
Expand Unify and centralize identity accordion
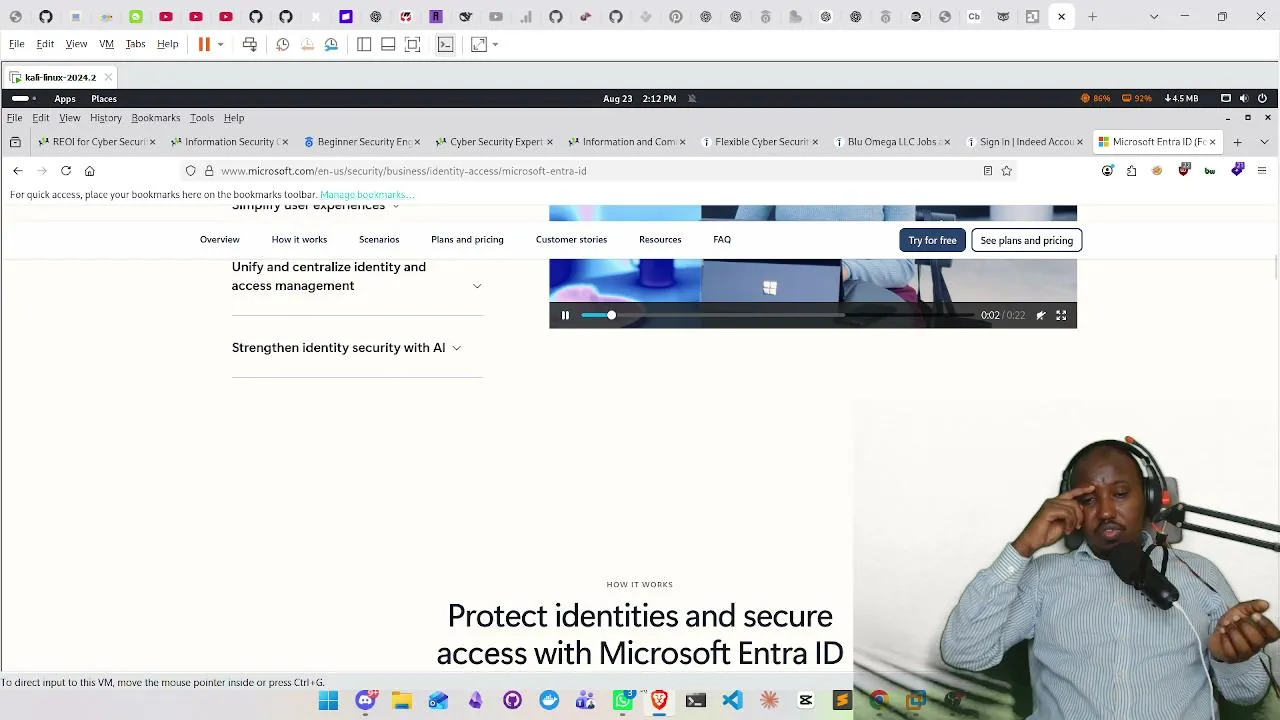coord(357,276)
